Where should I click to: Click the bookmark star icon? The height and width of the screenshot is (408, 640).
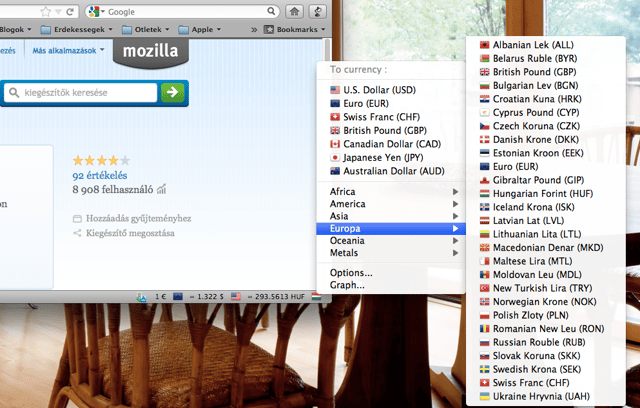click(x=46, y=11)
